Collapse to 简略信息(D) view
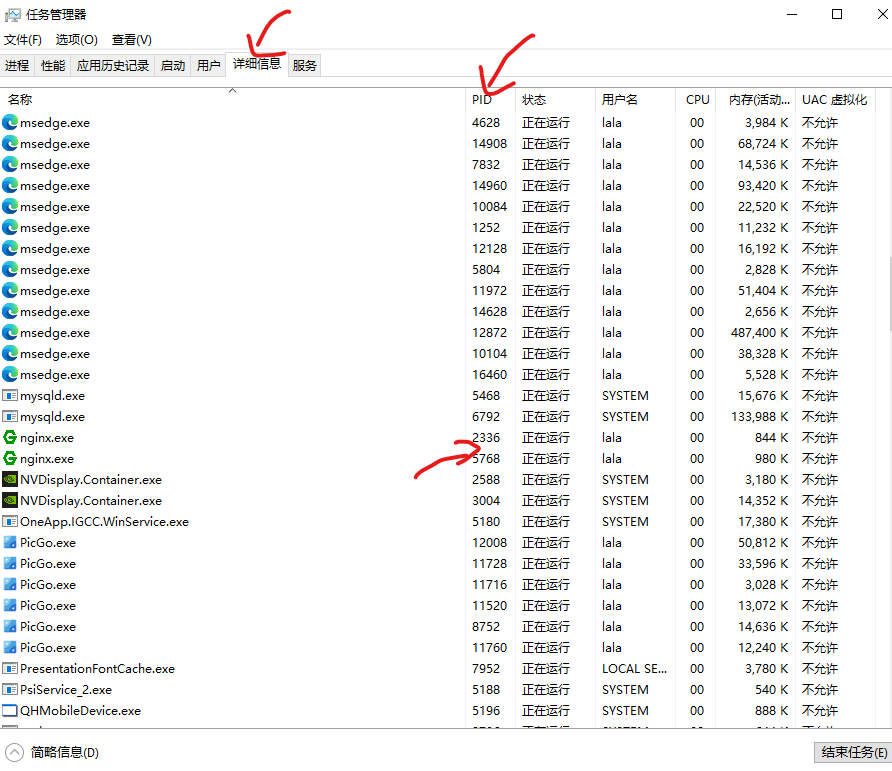Viewport: 892px width, 771px height. (x=52, y=752)
